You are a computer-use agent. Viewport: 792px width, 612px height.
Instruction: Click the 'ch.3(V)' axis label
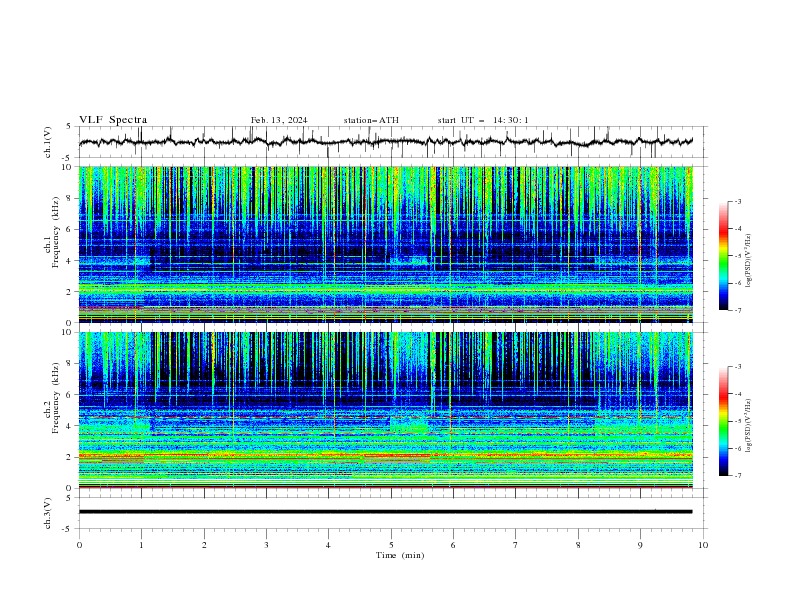tap(48, 513)
